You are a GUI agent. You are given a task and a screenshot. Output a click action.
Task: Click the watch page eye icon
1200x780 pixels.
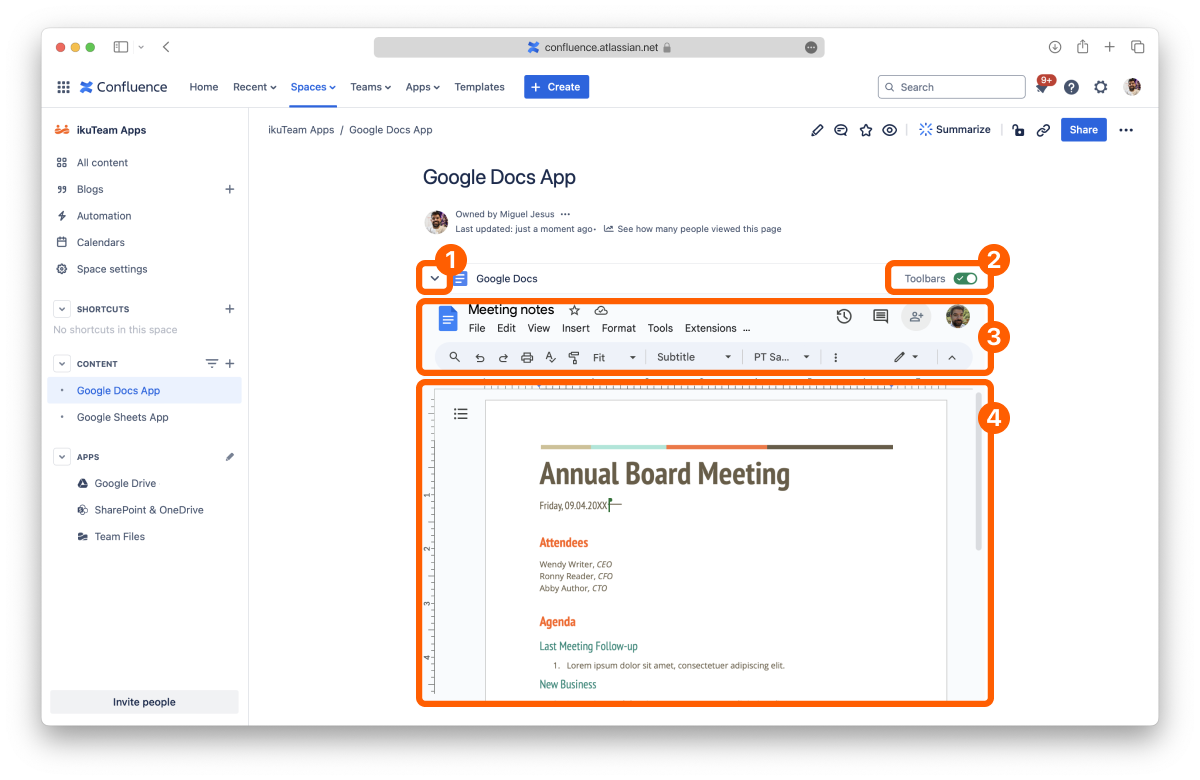[890, 130]
